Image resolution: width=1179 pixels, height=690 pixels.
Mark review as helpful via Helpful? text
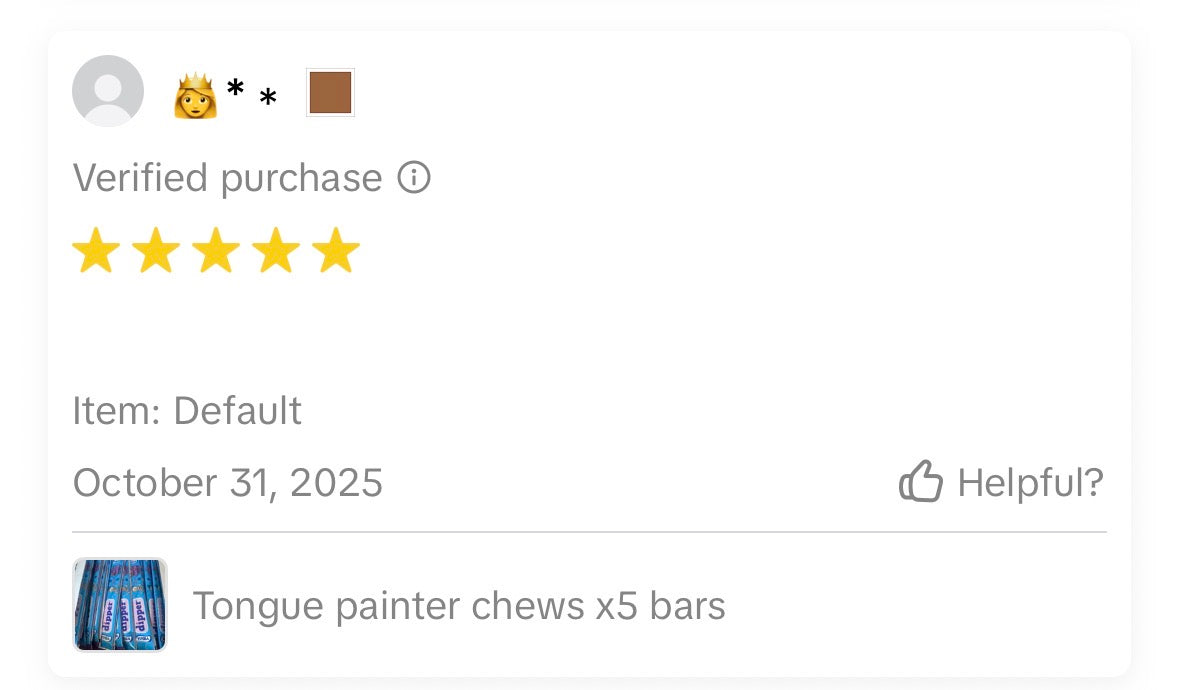[1030, 482]
